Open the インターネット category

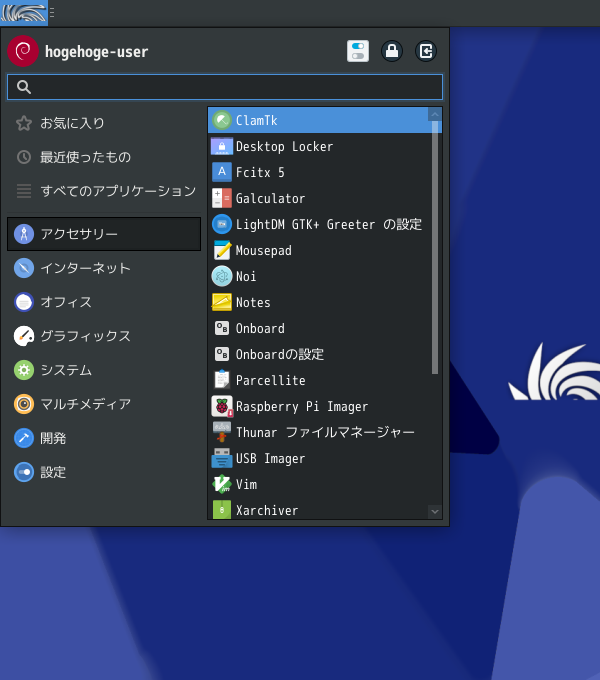click(x=104, y=268)
